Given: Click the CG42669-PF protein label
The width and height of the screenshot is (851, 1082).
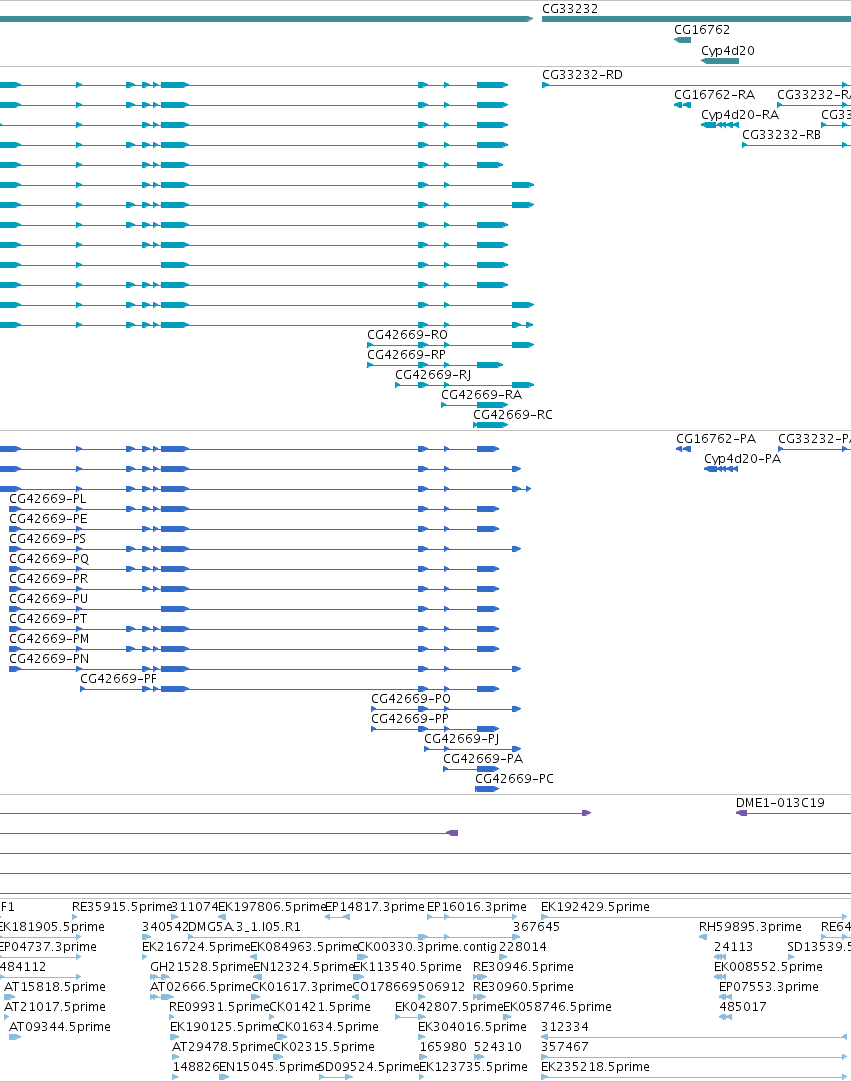Looking at the screenshot, I should (x=119, y=679).
